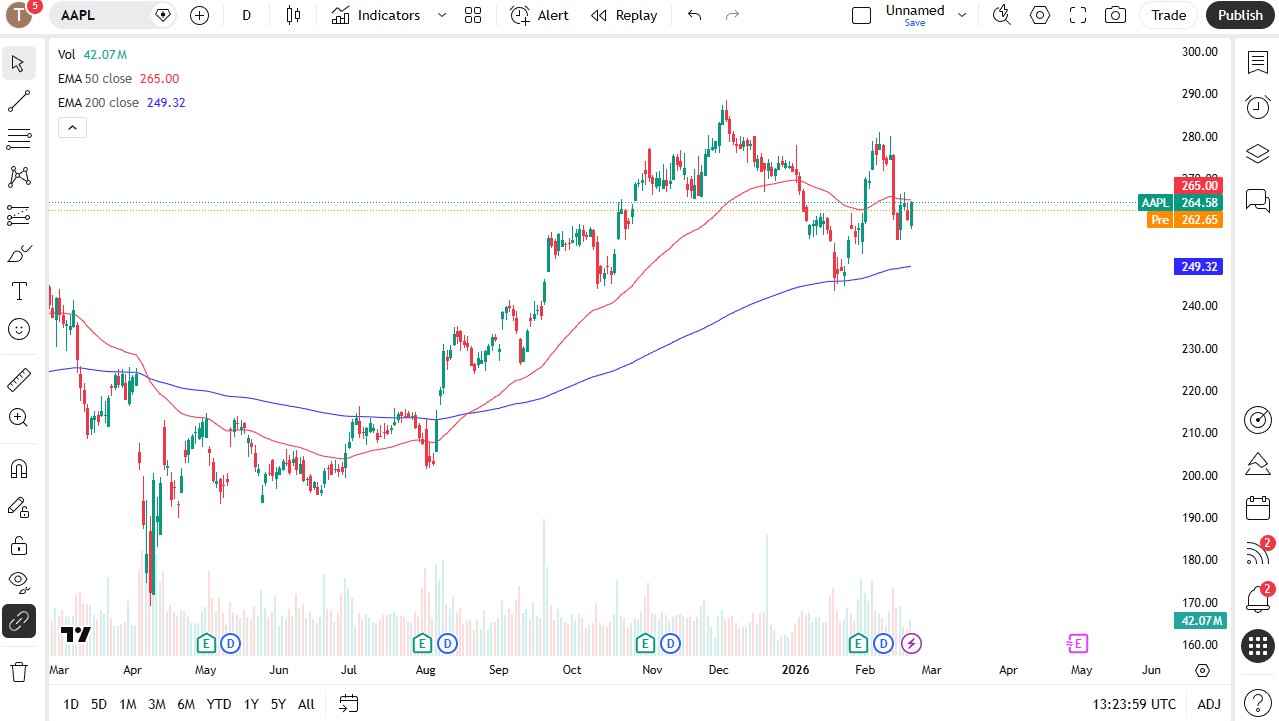Select the 1D time range
Screen dimensions: 1279x721
click(x=71, y=704)
